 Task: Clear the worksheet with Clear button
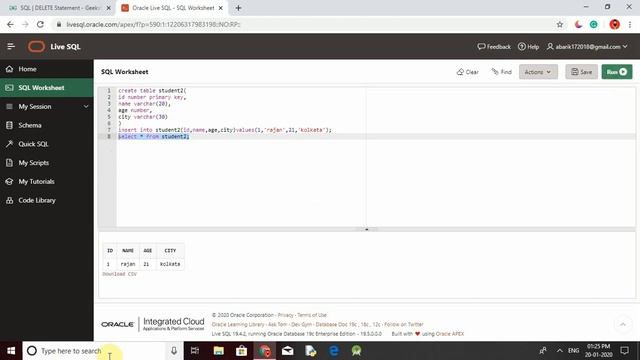468,72
